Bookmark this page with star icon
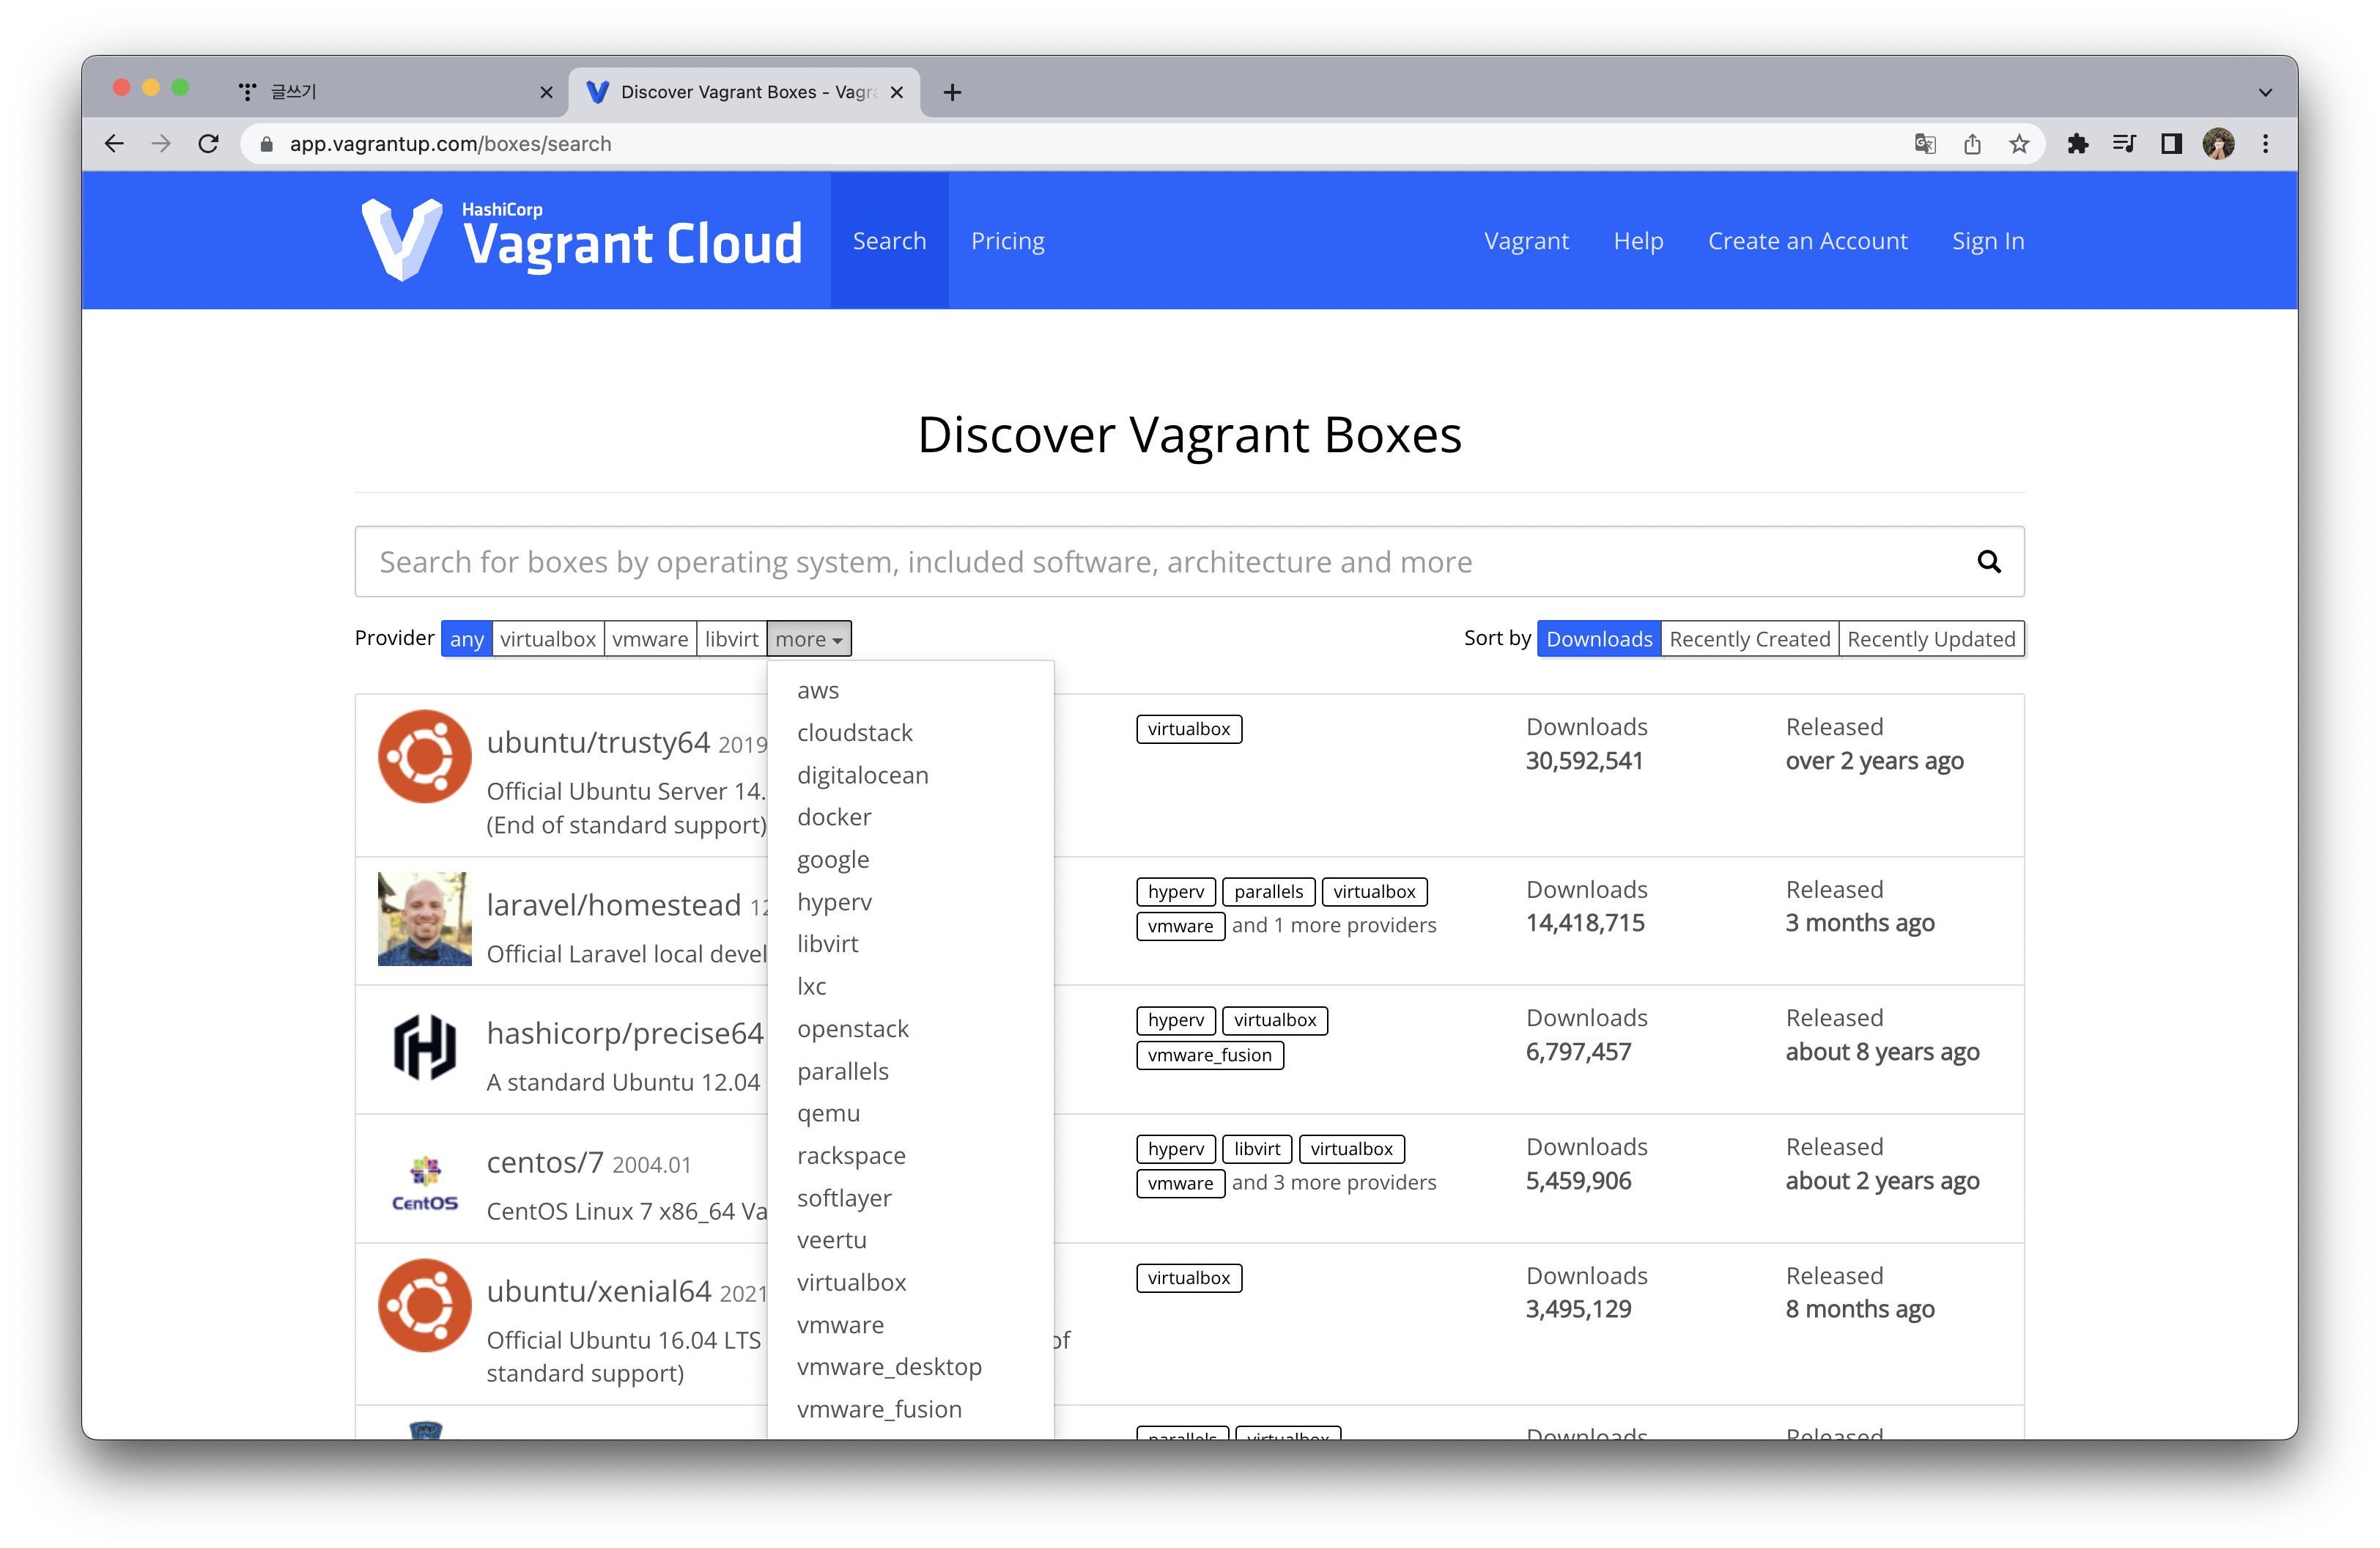The width and height of the screenshot is (2380, 1548). (x=2019, y=144)
